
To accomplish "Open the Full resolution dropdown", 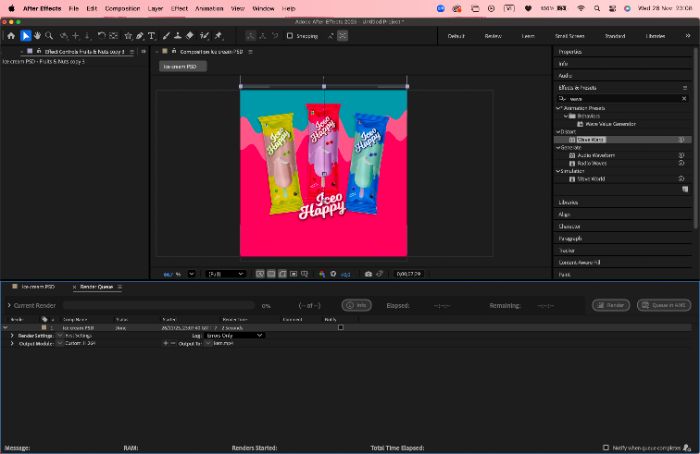I will [x=225, y=274].
